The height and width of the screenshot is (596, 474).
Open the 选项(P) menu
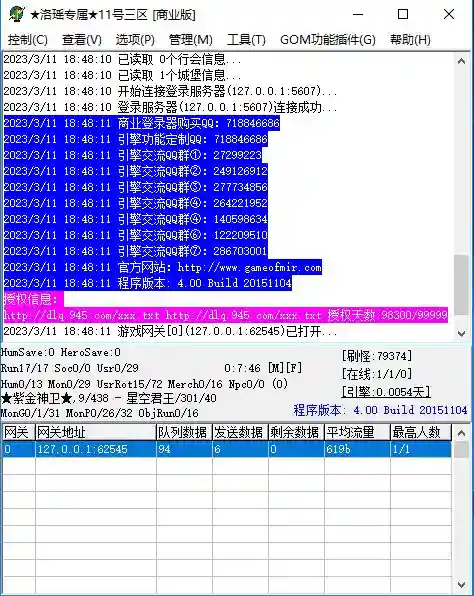(x=135, y=40)
